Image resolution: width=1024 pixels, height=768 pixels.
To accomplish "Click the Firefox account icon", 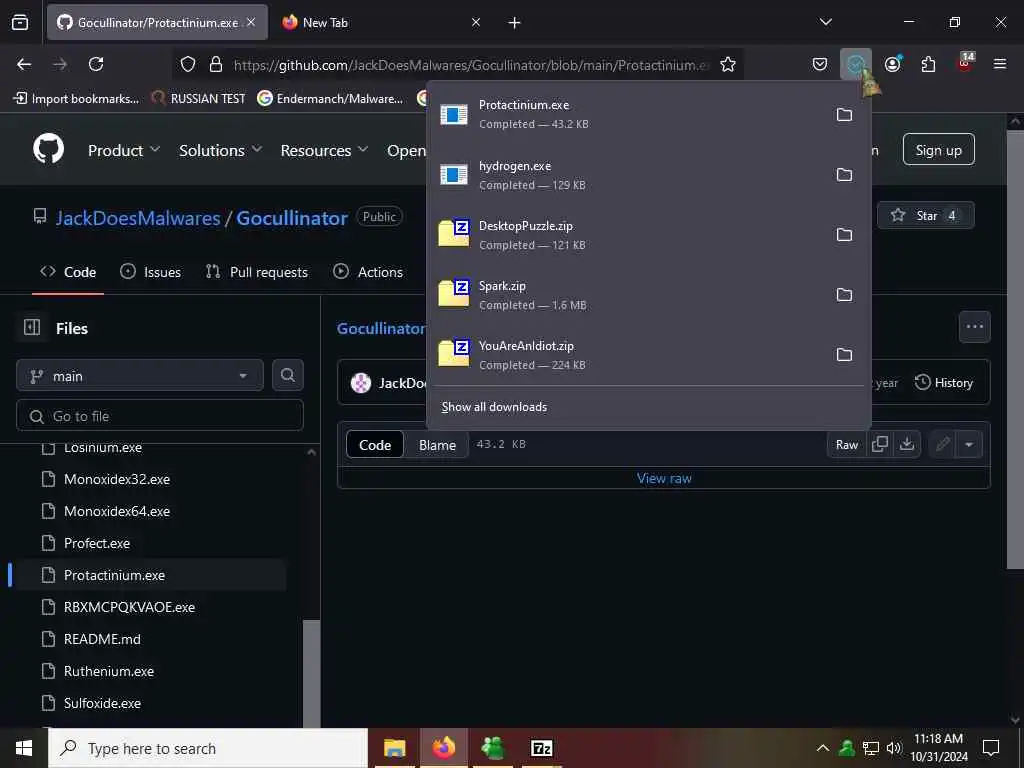I will click(892, 64).
